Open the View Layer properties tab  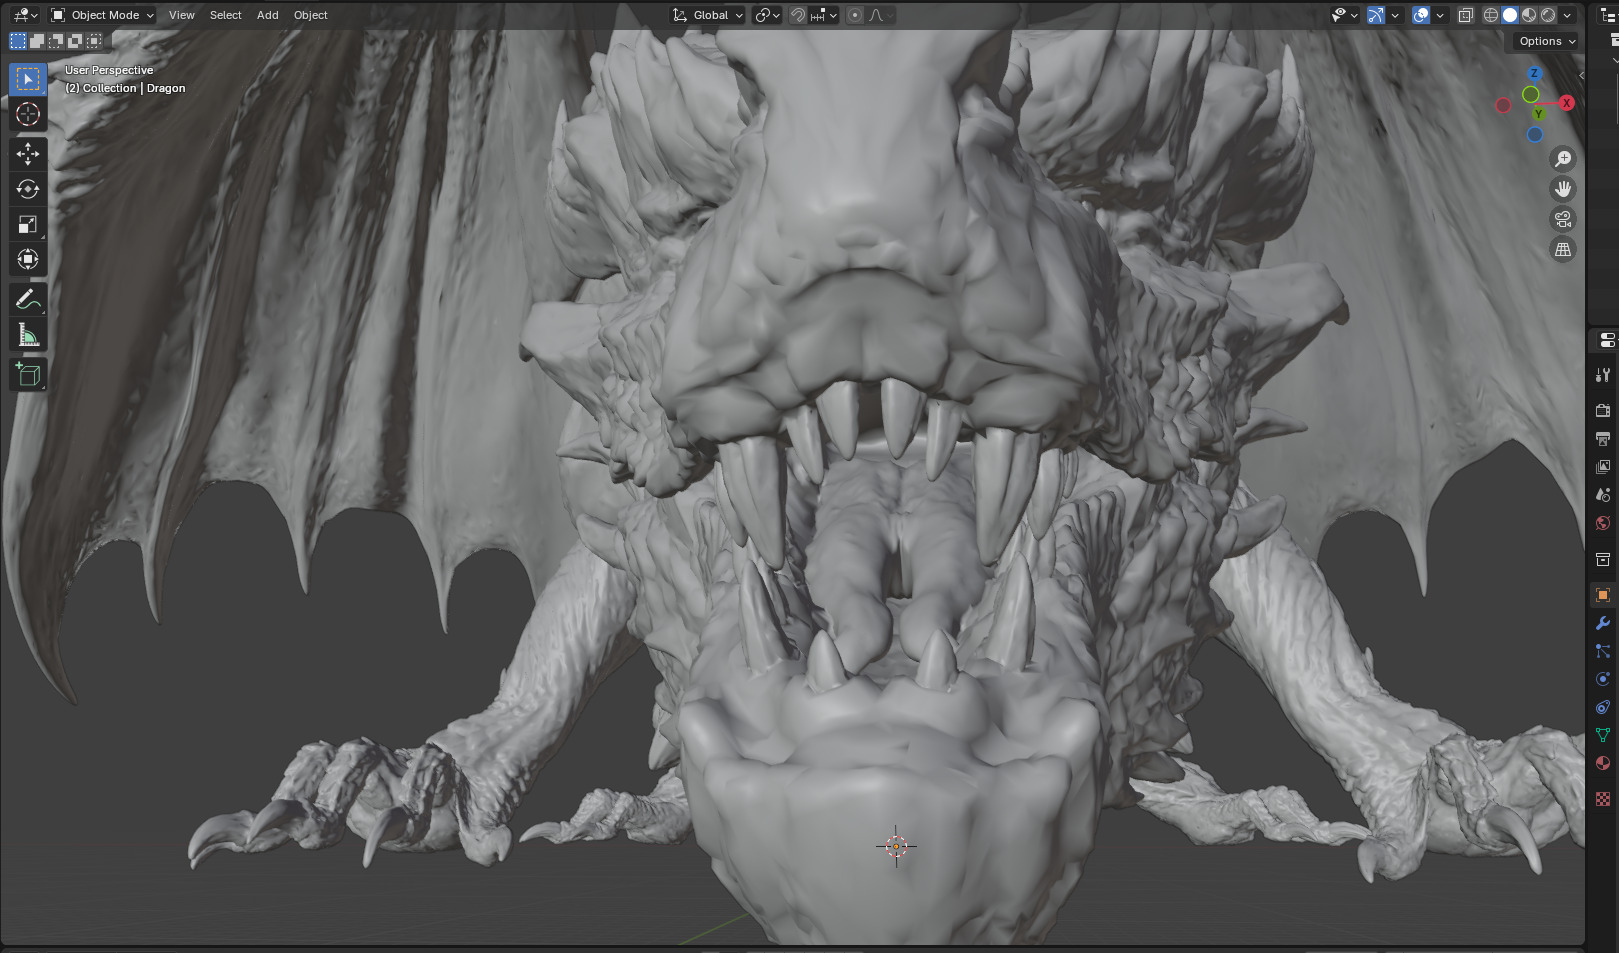(x=1603, y=466)
